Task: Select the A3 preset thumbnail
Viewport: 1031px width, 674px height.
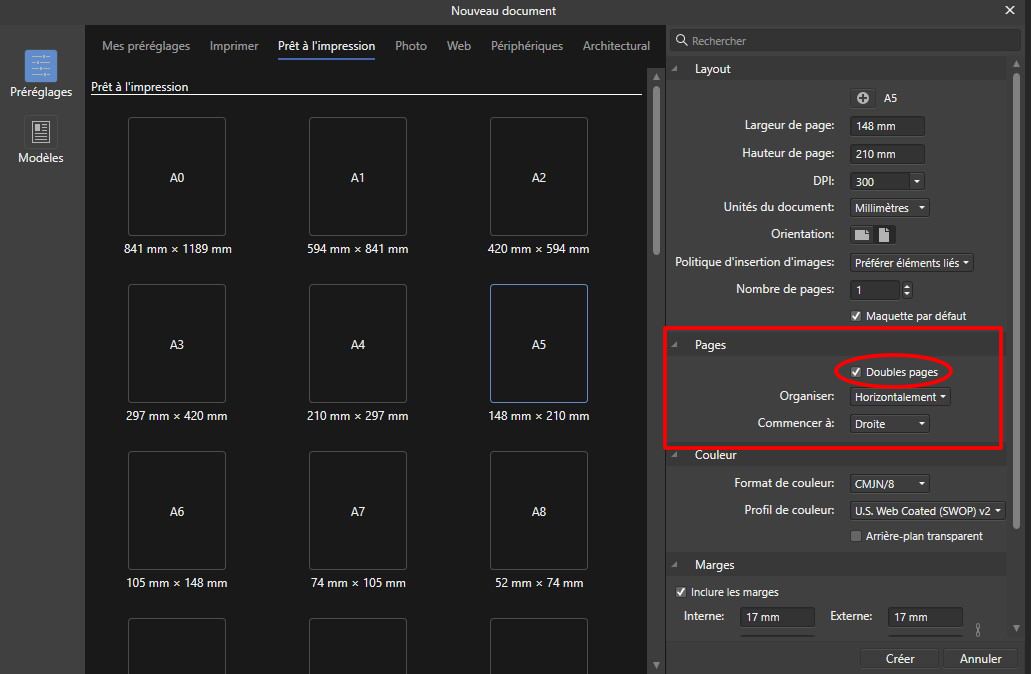Action: pos(177,343)
